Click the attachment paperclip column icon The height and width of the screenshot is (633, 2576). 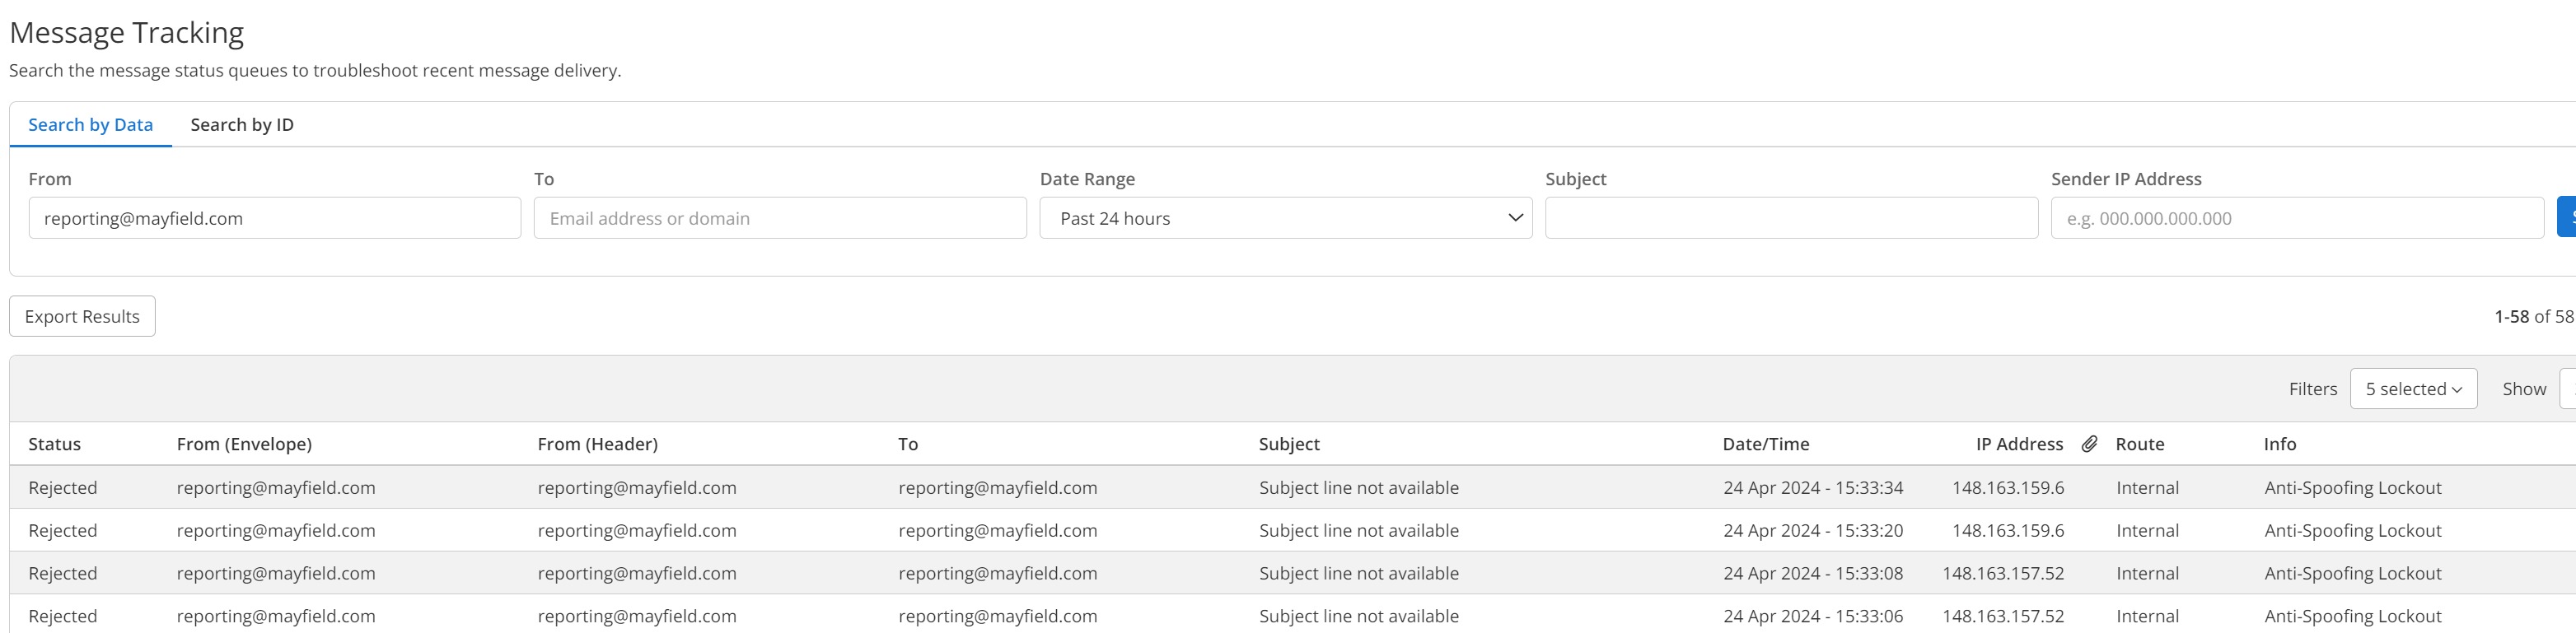pyautogui.click(x=2089, y=444)
